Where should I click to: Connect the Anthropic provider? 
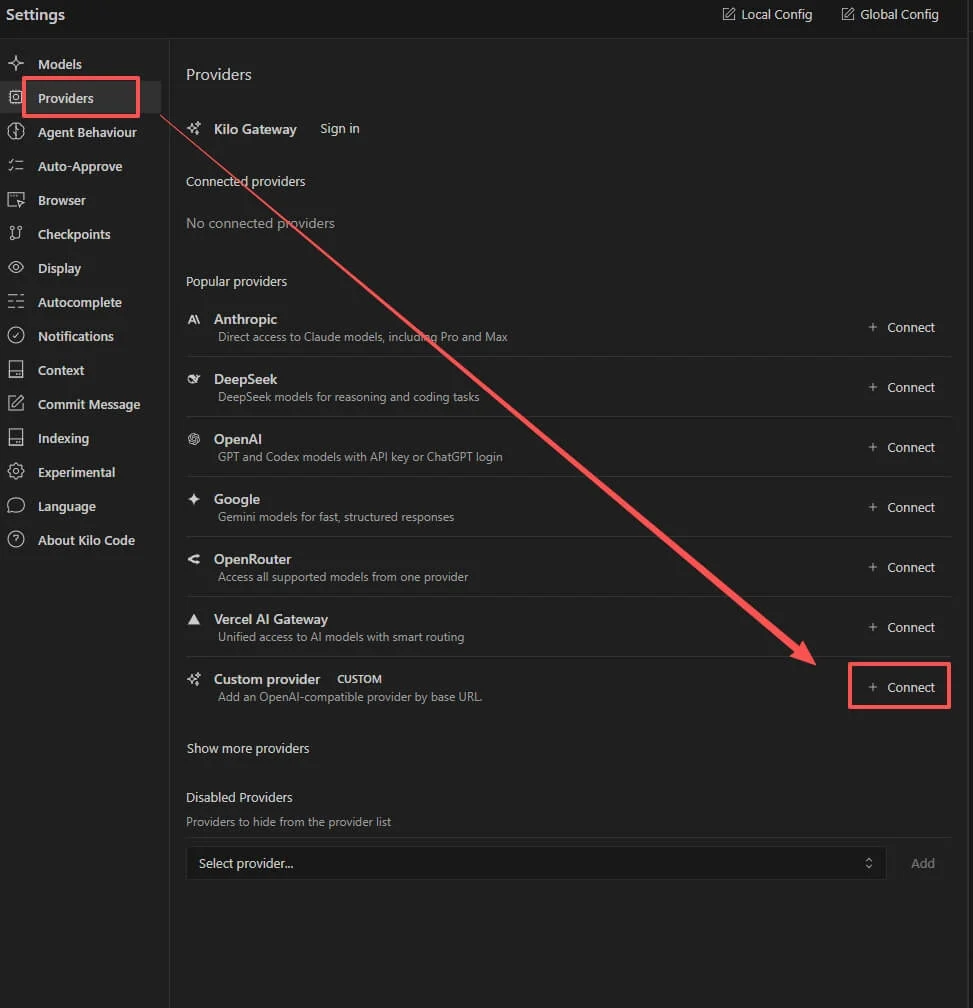click(902, 327)
